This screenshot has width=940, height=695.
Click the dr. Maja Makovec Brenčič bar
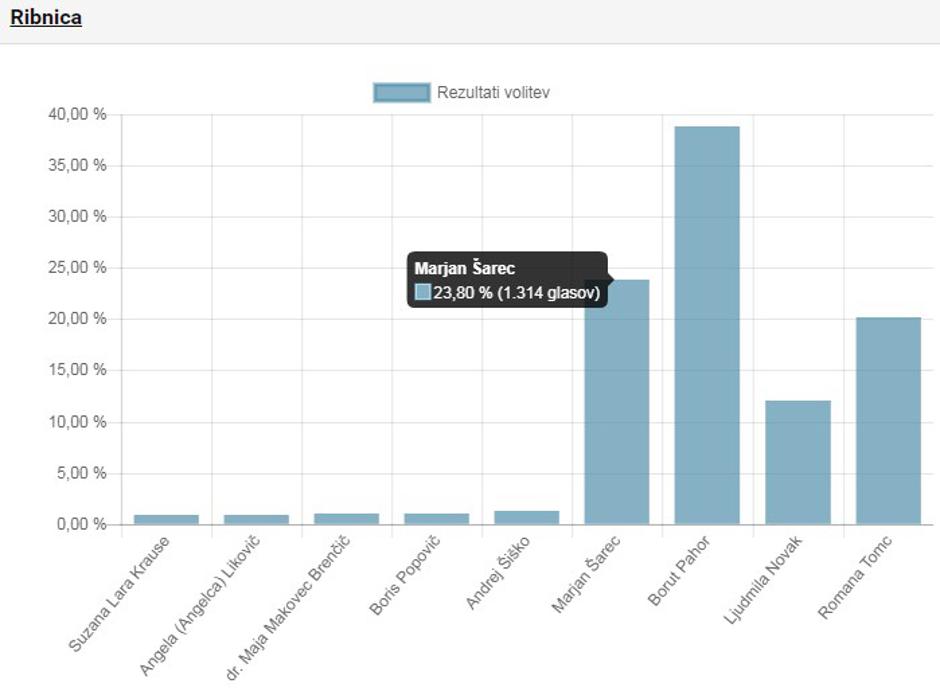coord(346,518)
